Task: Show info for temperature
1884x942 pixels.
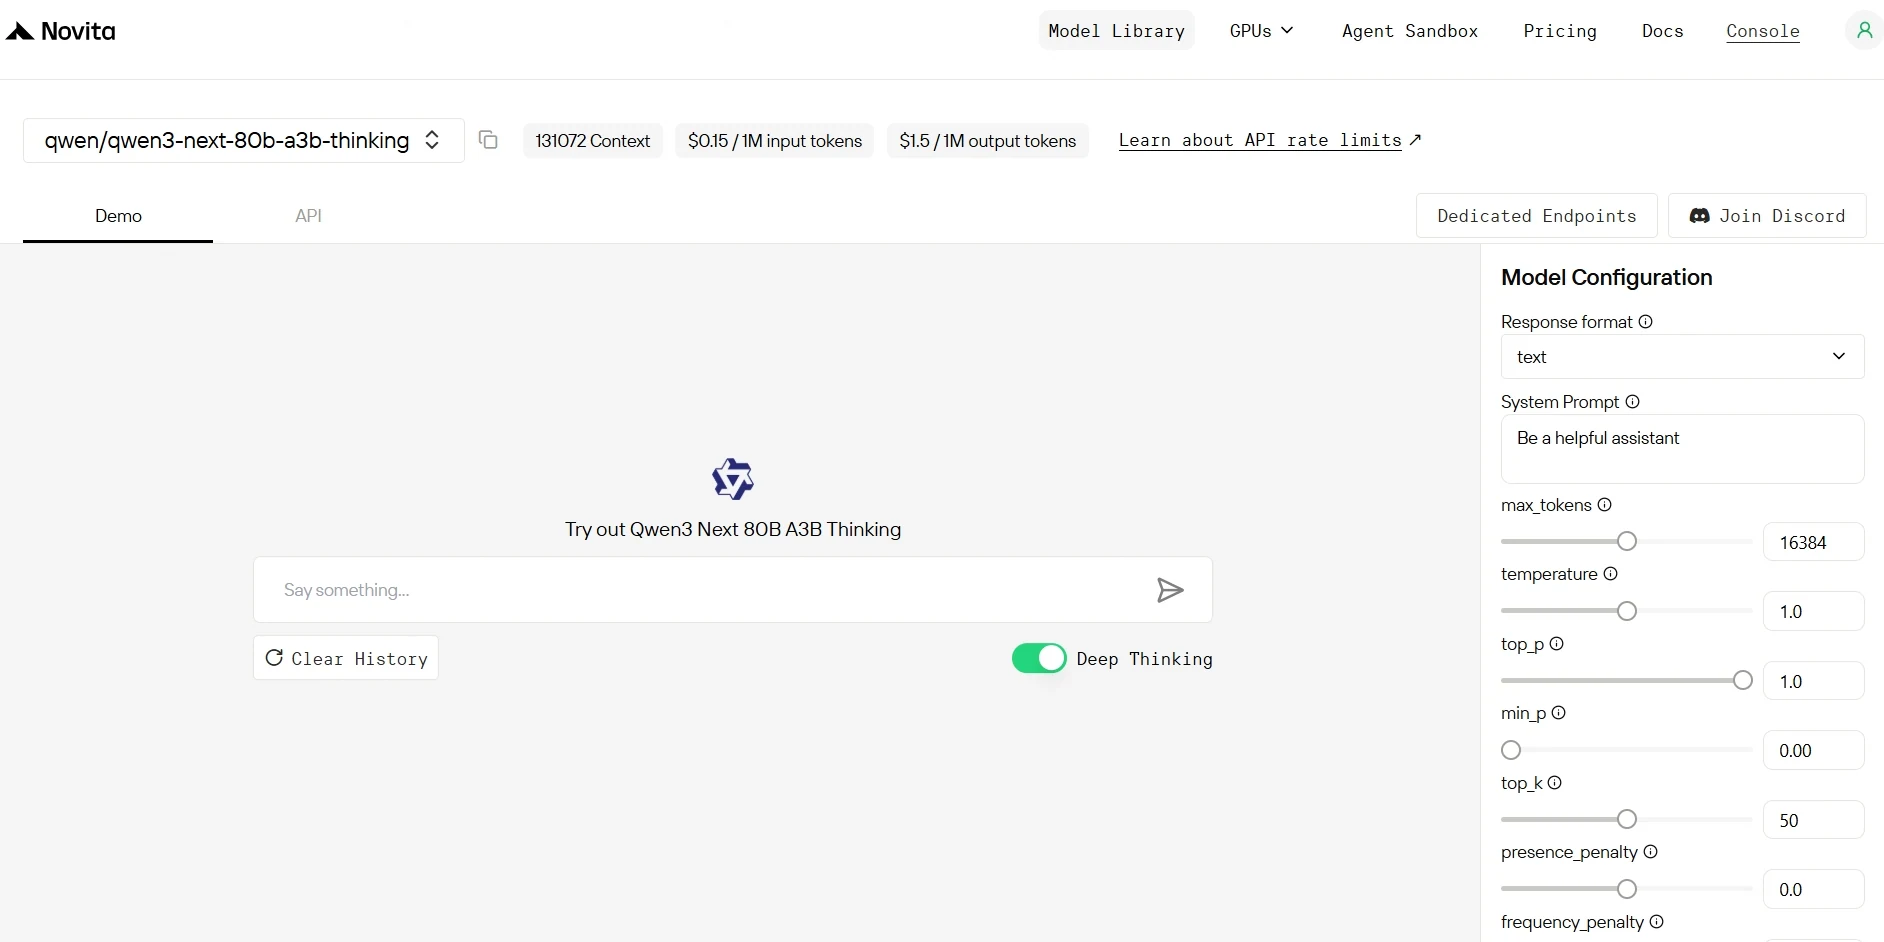Action: tap(1611, 574)
